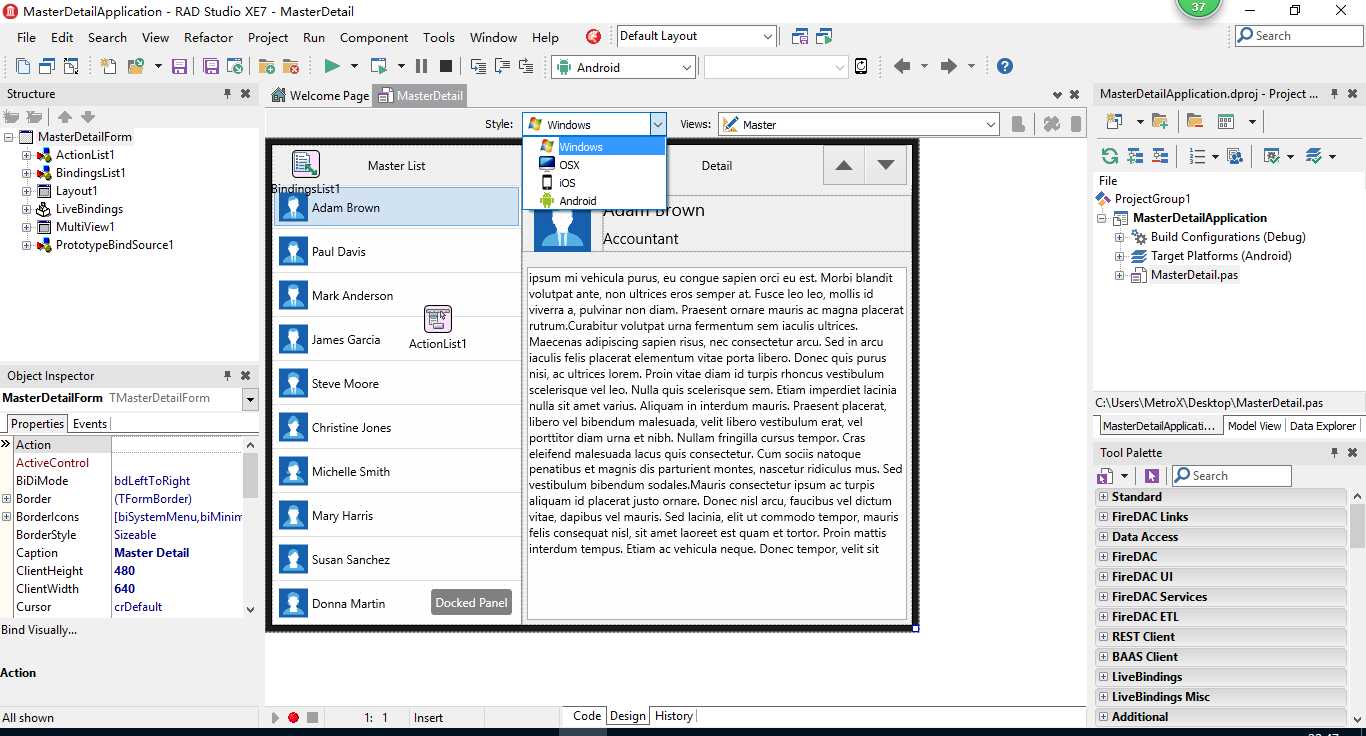Switch to the Code tab at bottom
The width and height of the screenshot is (1366, 736).
click(x=587, y=716)
